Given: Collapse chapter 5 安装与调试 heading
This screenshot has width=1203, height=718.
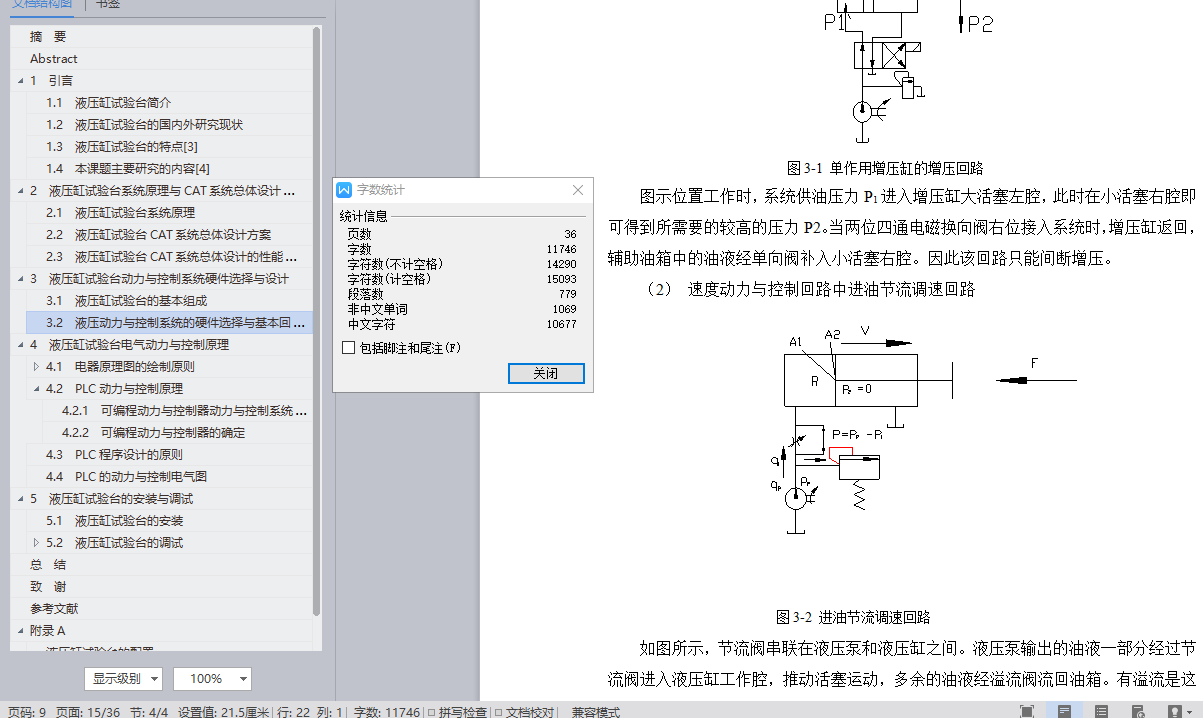Looking at the screenshot, I should (19, 499).
